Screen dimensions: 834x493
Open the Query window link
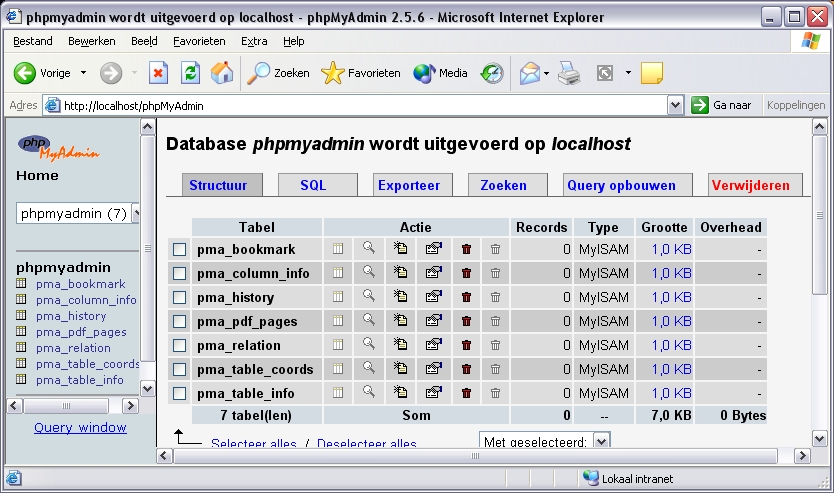(80, 427)
